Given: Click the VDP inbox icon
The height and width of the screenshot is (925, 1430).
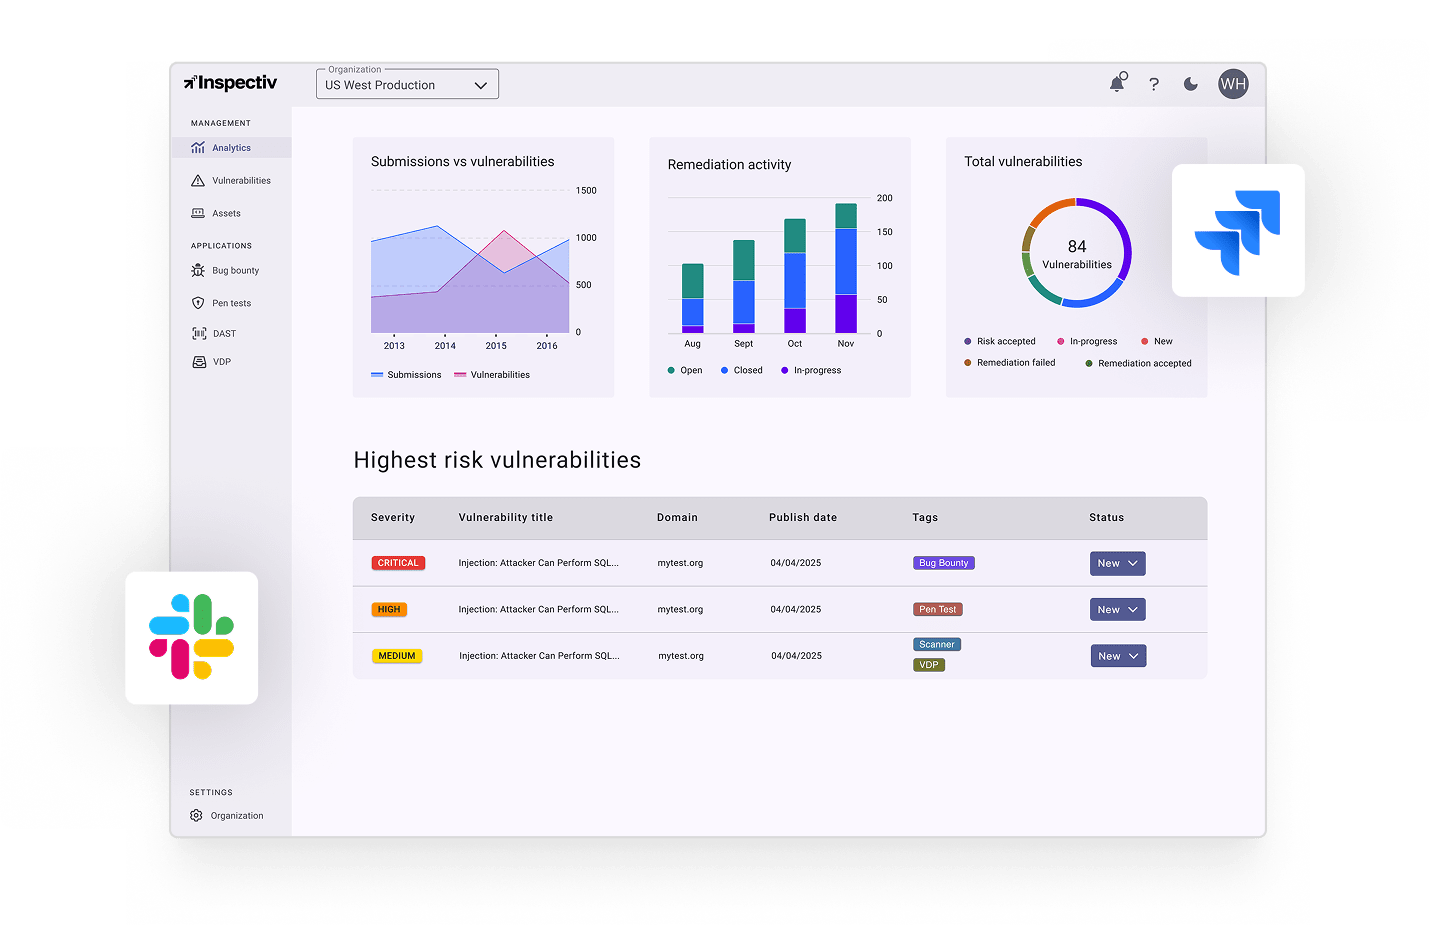Looking at the screenshot, I should click(199, 362).
